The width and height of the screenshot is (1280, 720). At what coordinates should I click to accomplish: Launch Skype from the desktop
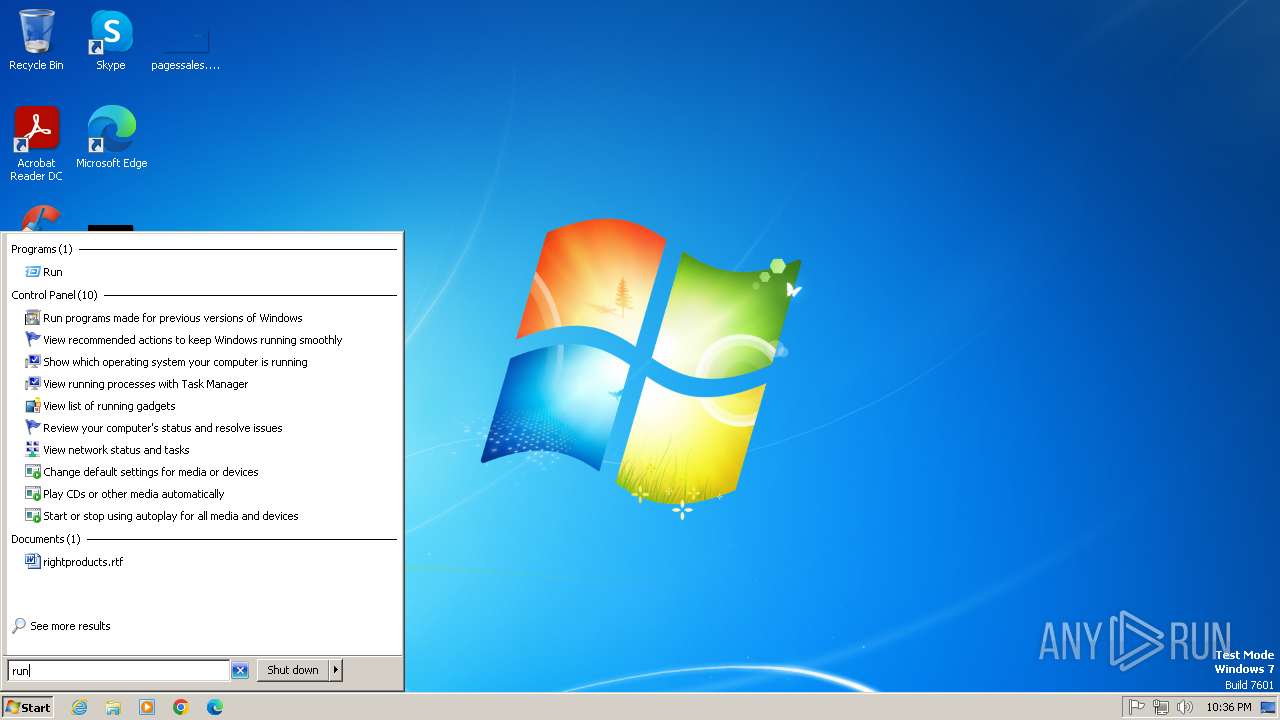point(111,40)
